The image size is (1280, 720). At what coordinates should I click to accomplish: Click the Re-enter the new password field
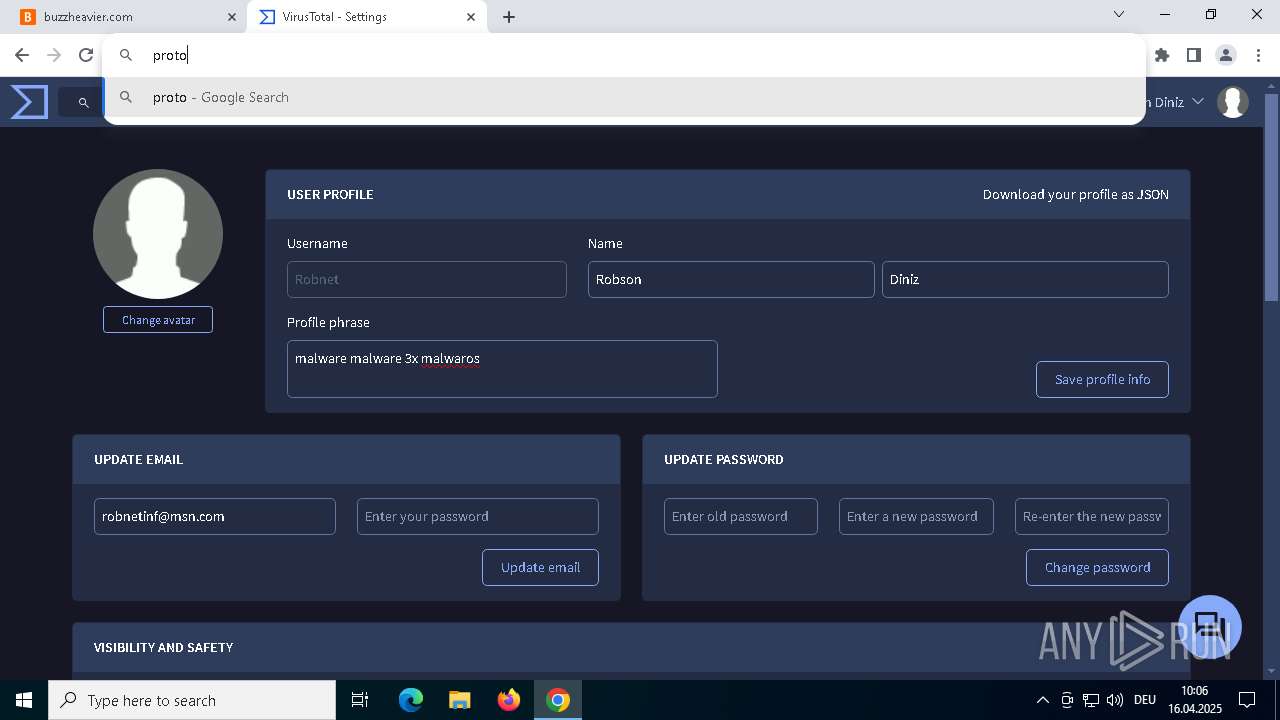coord(1092,516)
